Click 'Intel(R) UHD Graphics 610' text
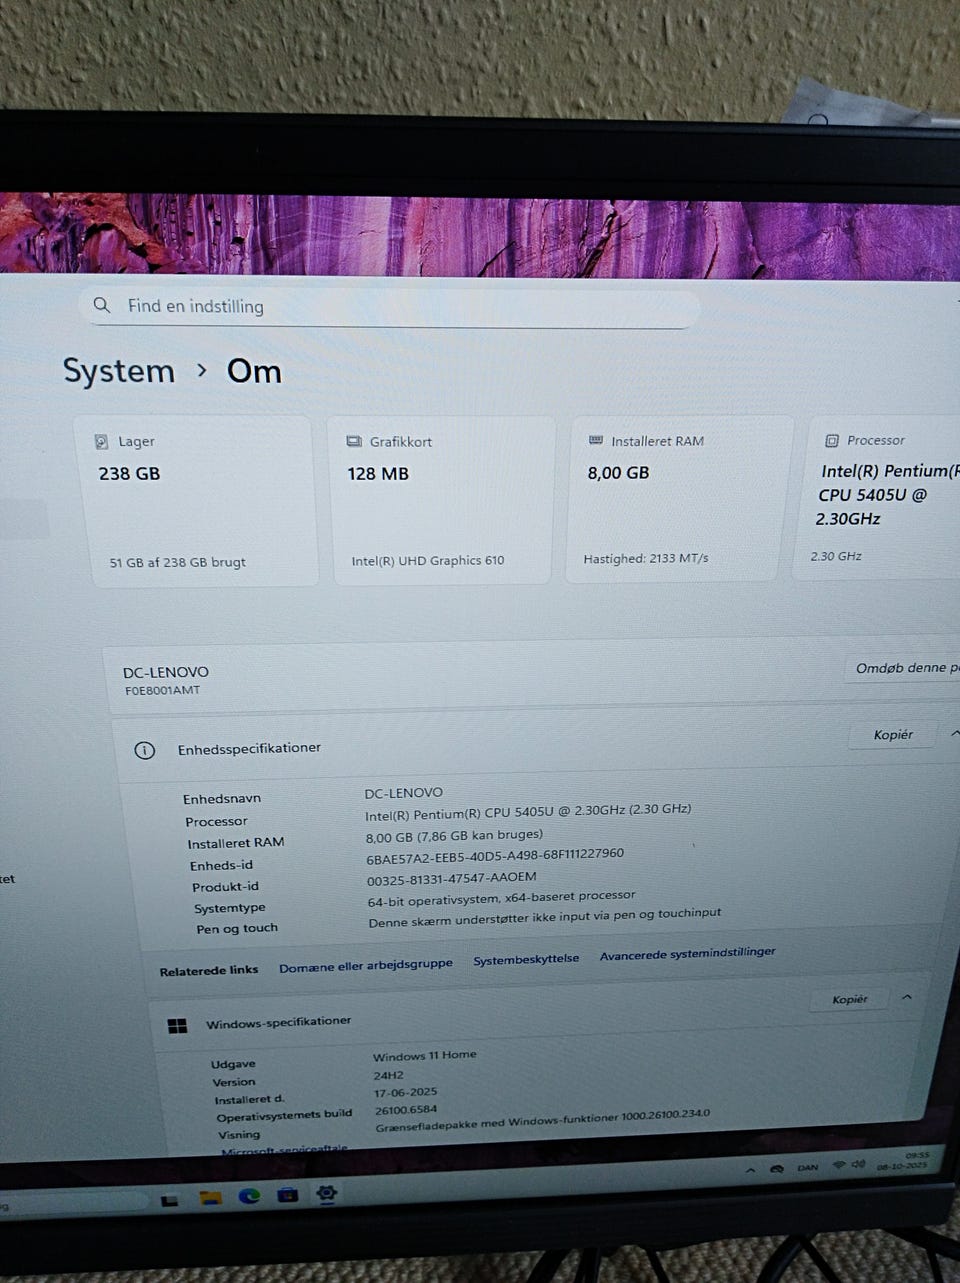960x1283 pixels. [428, 561]
